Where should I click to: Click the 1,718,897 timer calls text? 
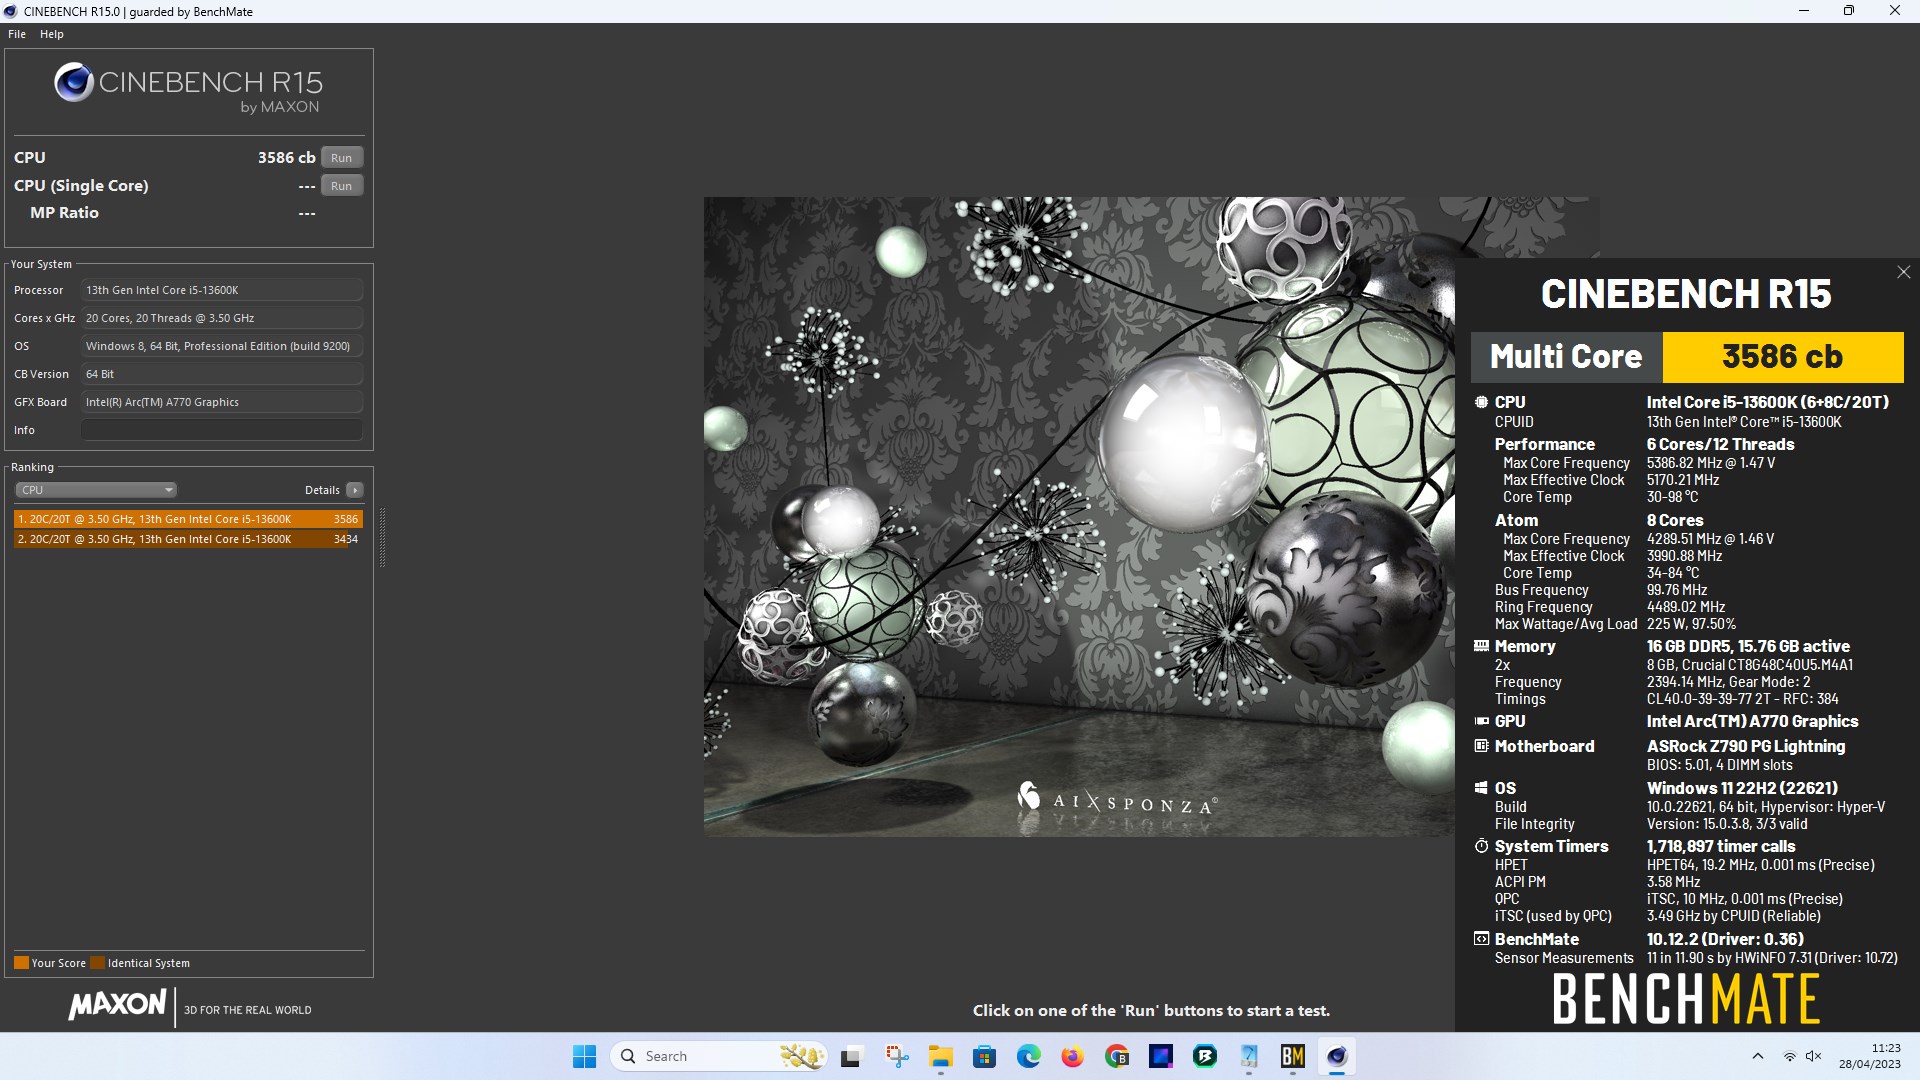[1721, 846]
